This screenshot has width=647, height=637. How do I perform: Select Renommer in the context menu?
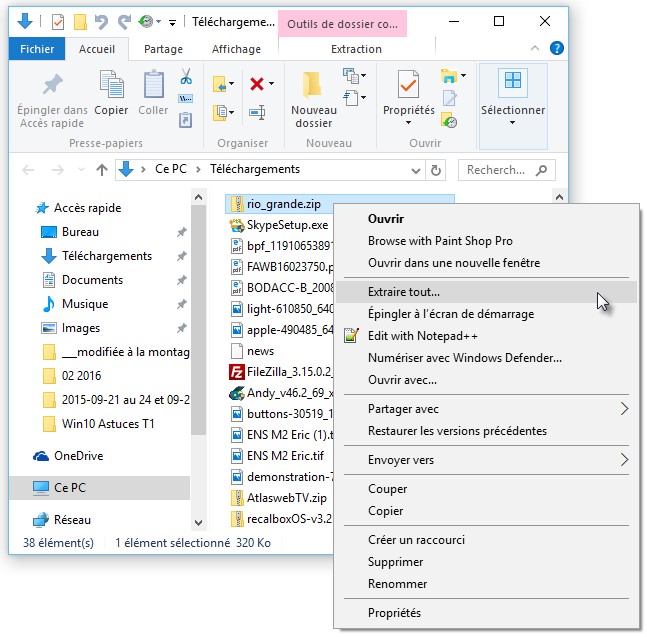397,584
